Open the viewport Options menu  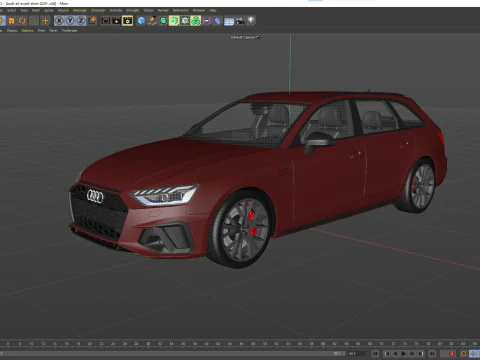point(27,31)
